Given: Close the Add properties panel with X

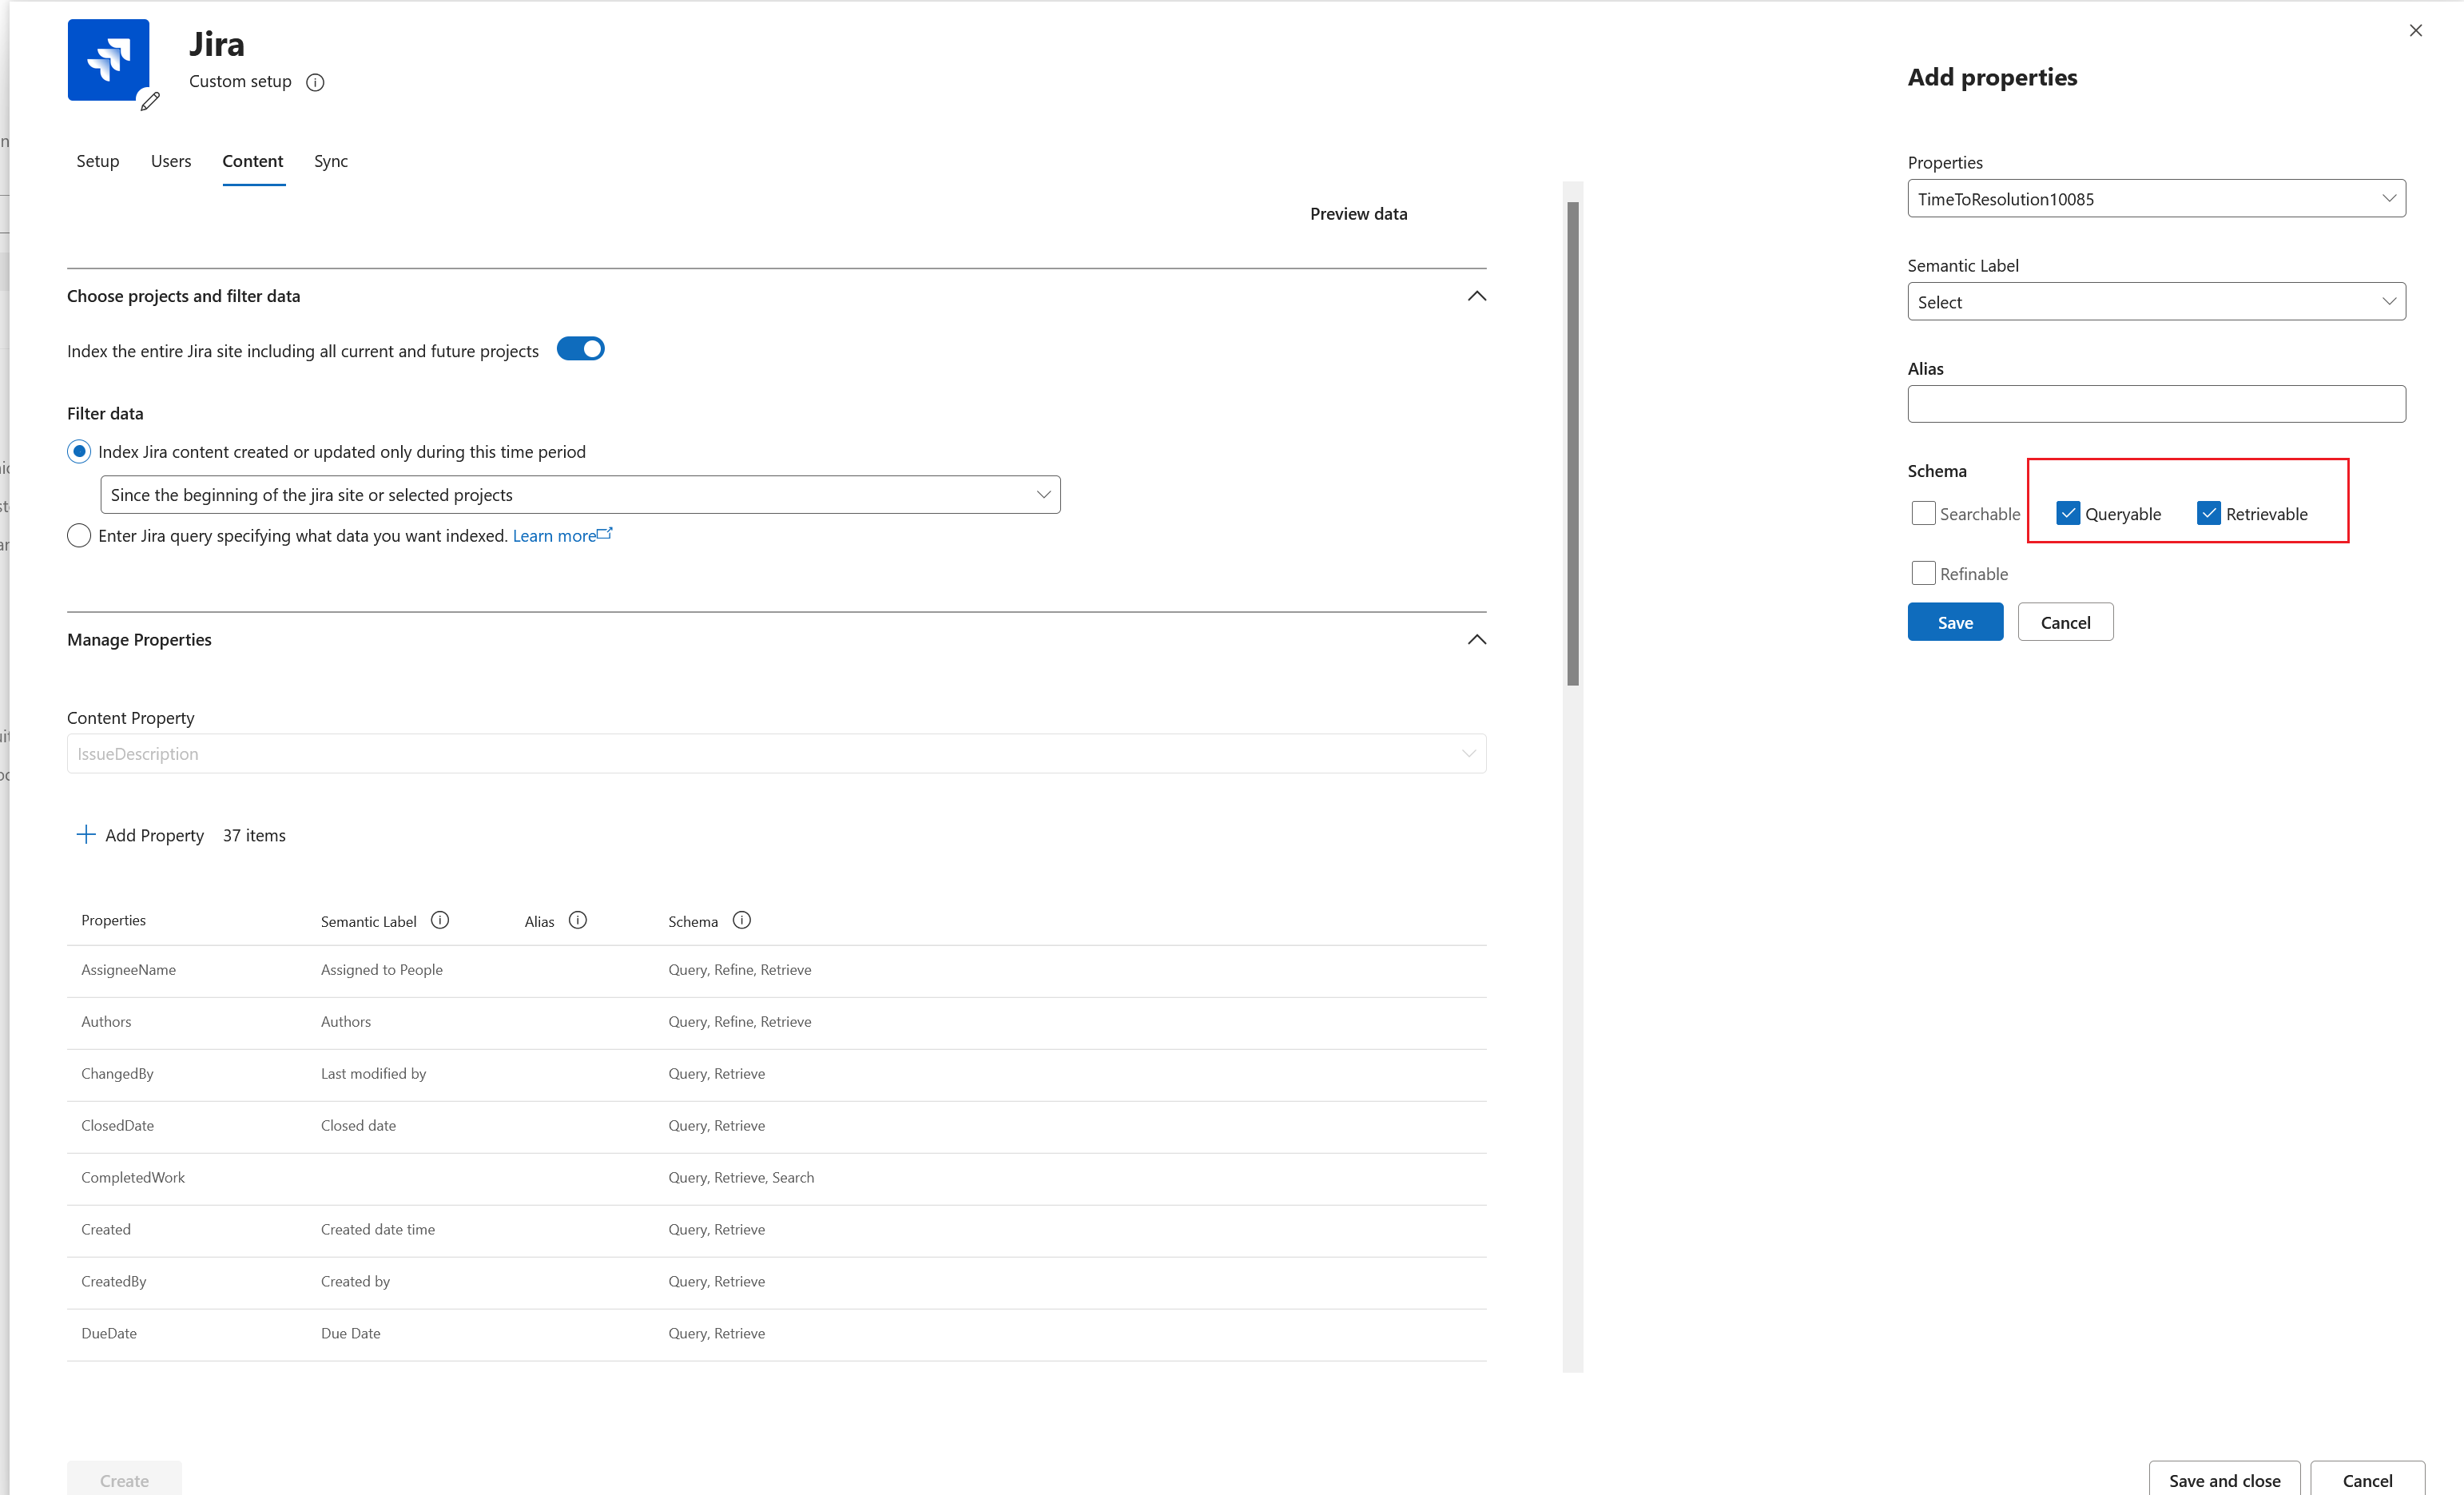Looking at the screenshot, I should pyautogui.click(x=2415, y=30).
